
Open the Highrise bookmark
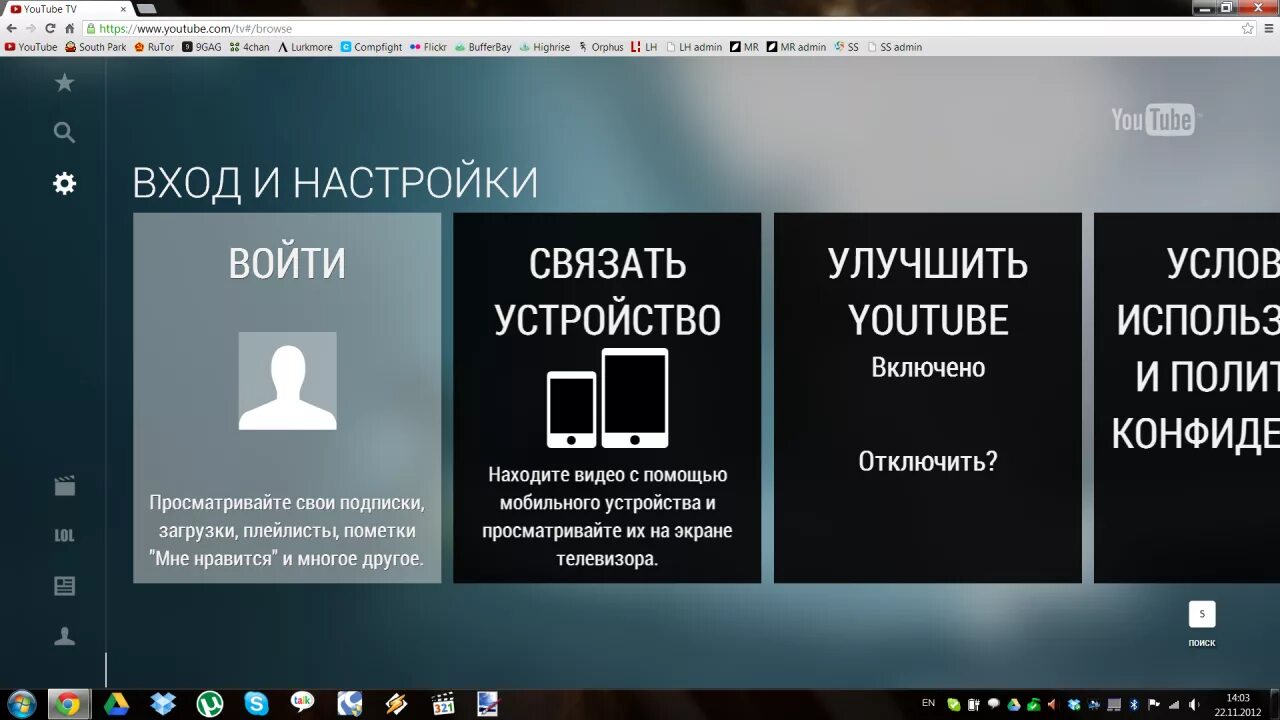click(545, 47)
